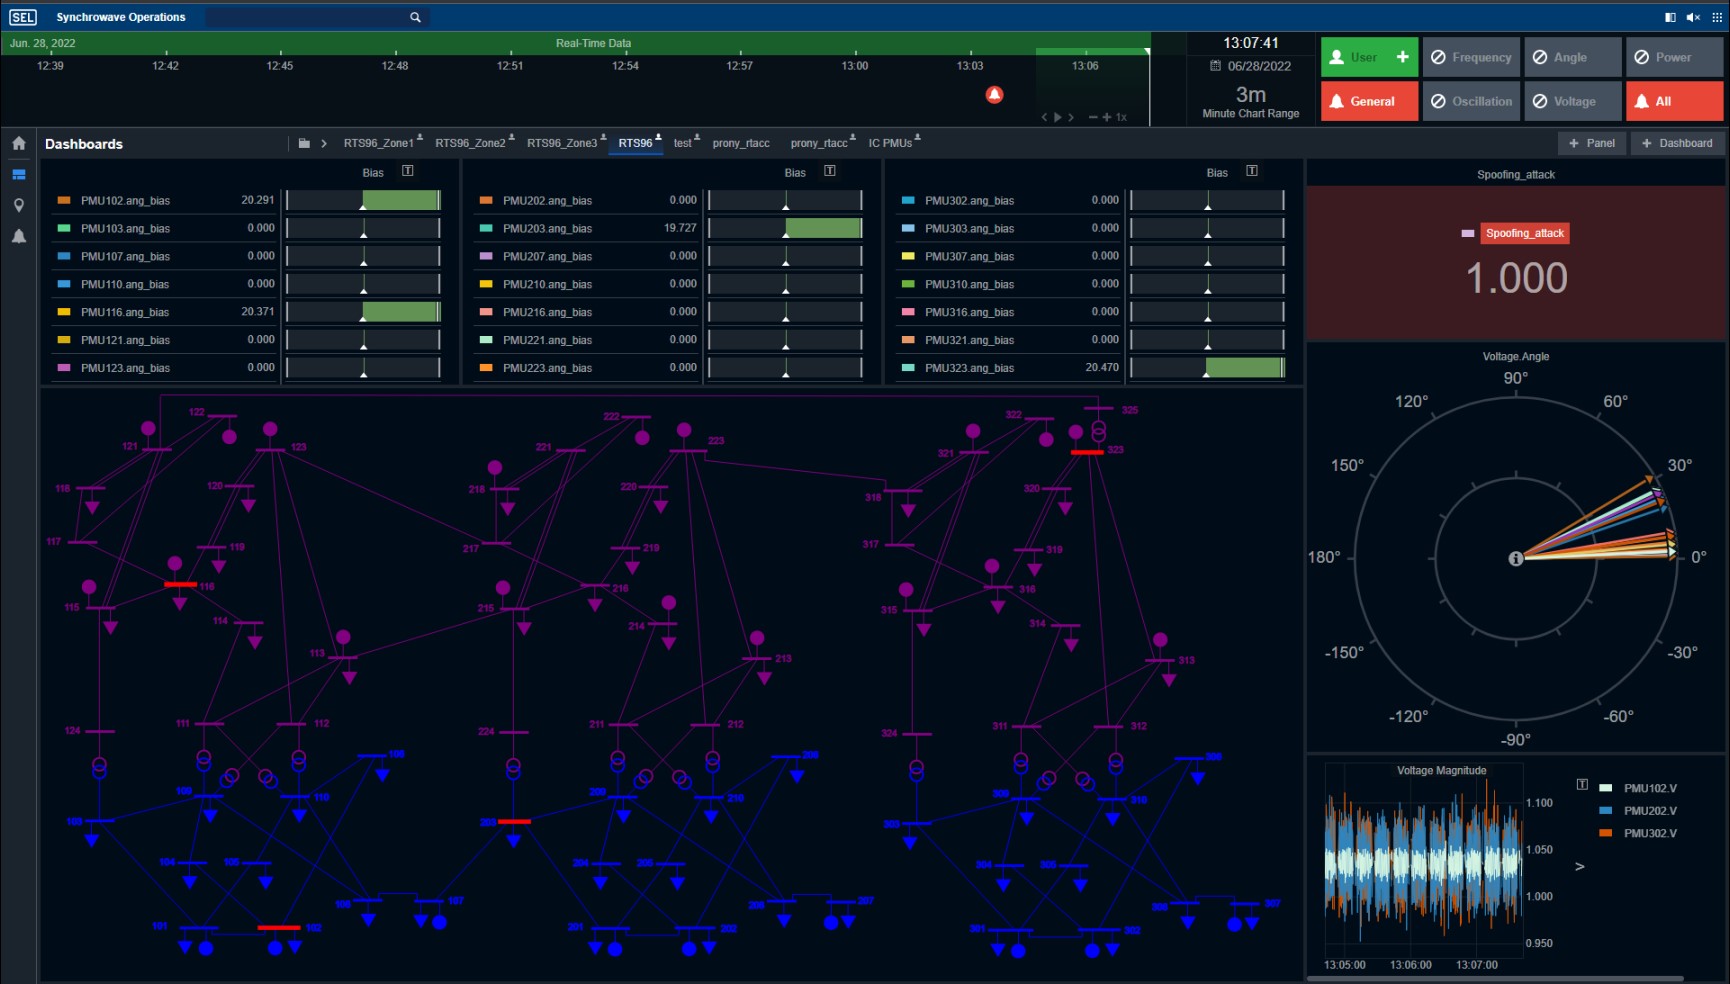Toggle the Frequency alarm filter
Viewport: 1730px width, 984px height.
[x=1471, y=57]
